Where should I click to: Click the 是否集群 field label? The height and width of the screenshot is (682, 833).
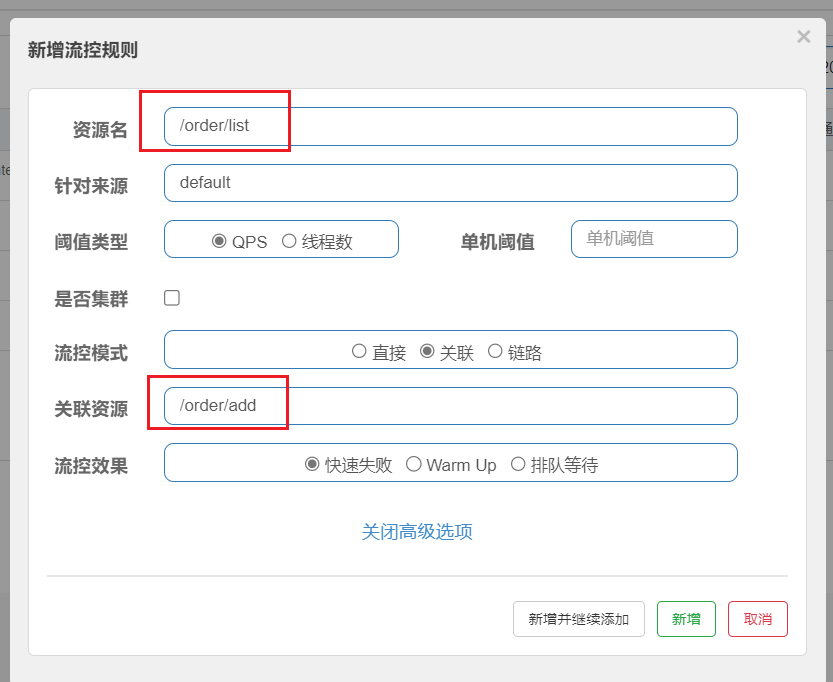point(91,298)
